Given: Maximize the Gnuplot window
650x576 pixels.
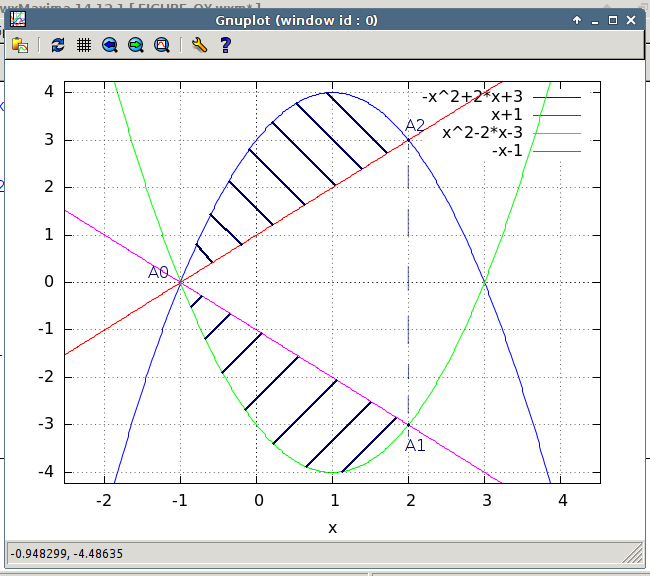Looking at the screenshot, I should 613,20.
